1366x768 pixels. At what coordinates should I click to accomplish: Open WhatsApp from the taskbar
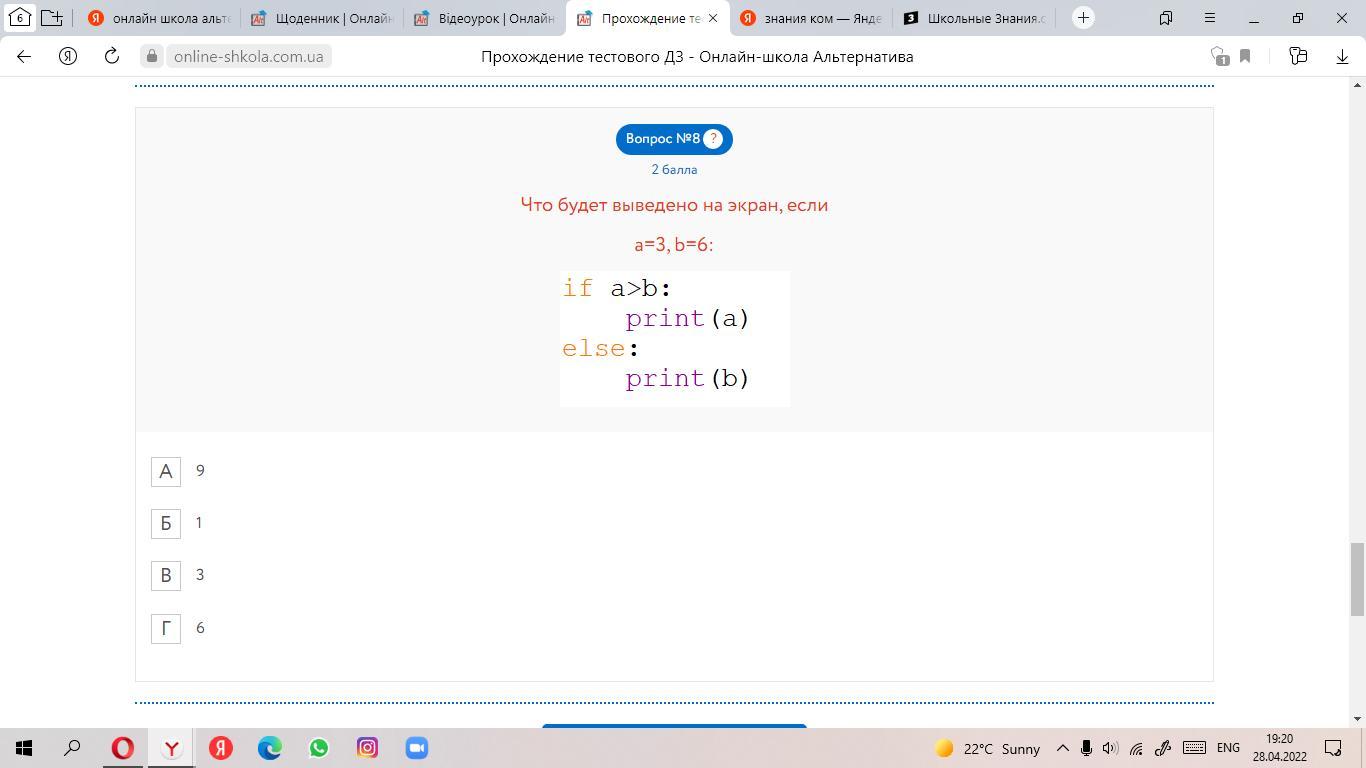[319, 748]
